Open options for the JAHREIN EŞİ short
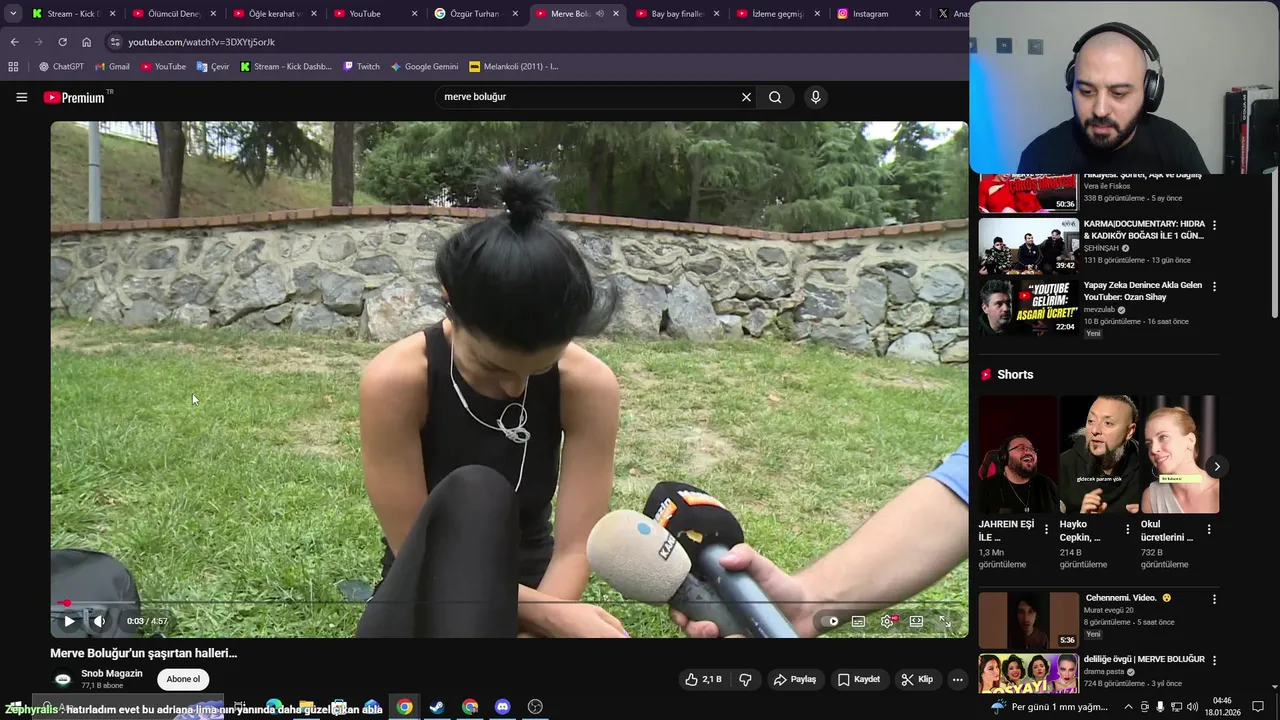Screen dimensions: 1280x720 point(1047,529)
